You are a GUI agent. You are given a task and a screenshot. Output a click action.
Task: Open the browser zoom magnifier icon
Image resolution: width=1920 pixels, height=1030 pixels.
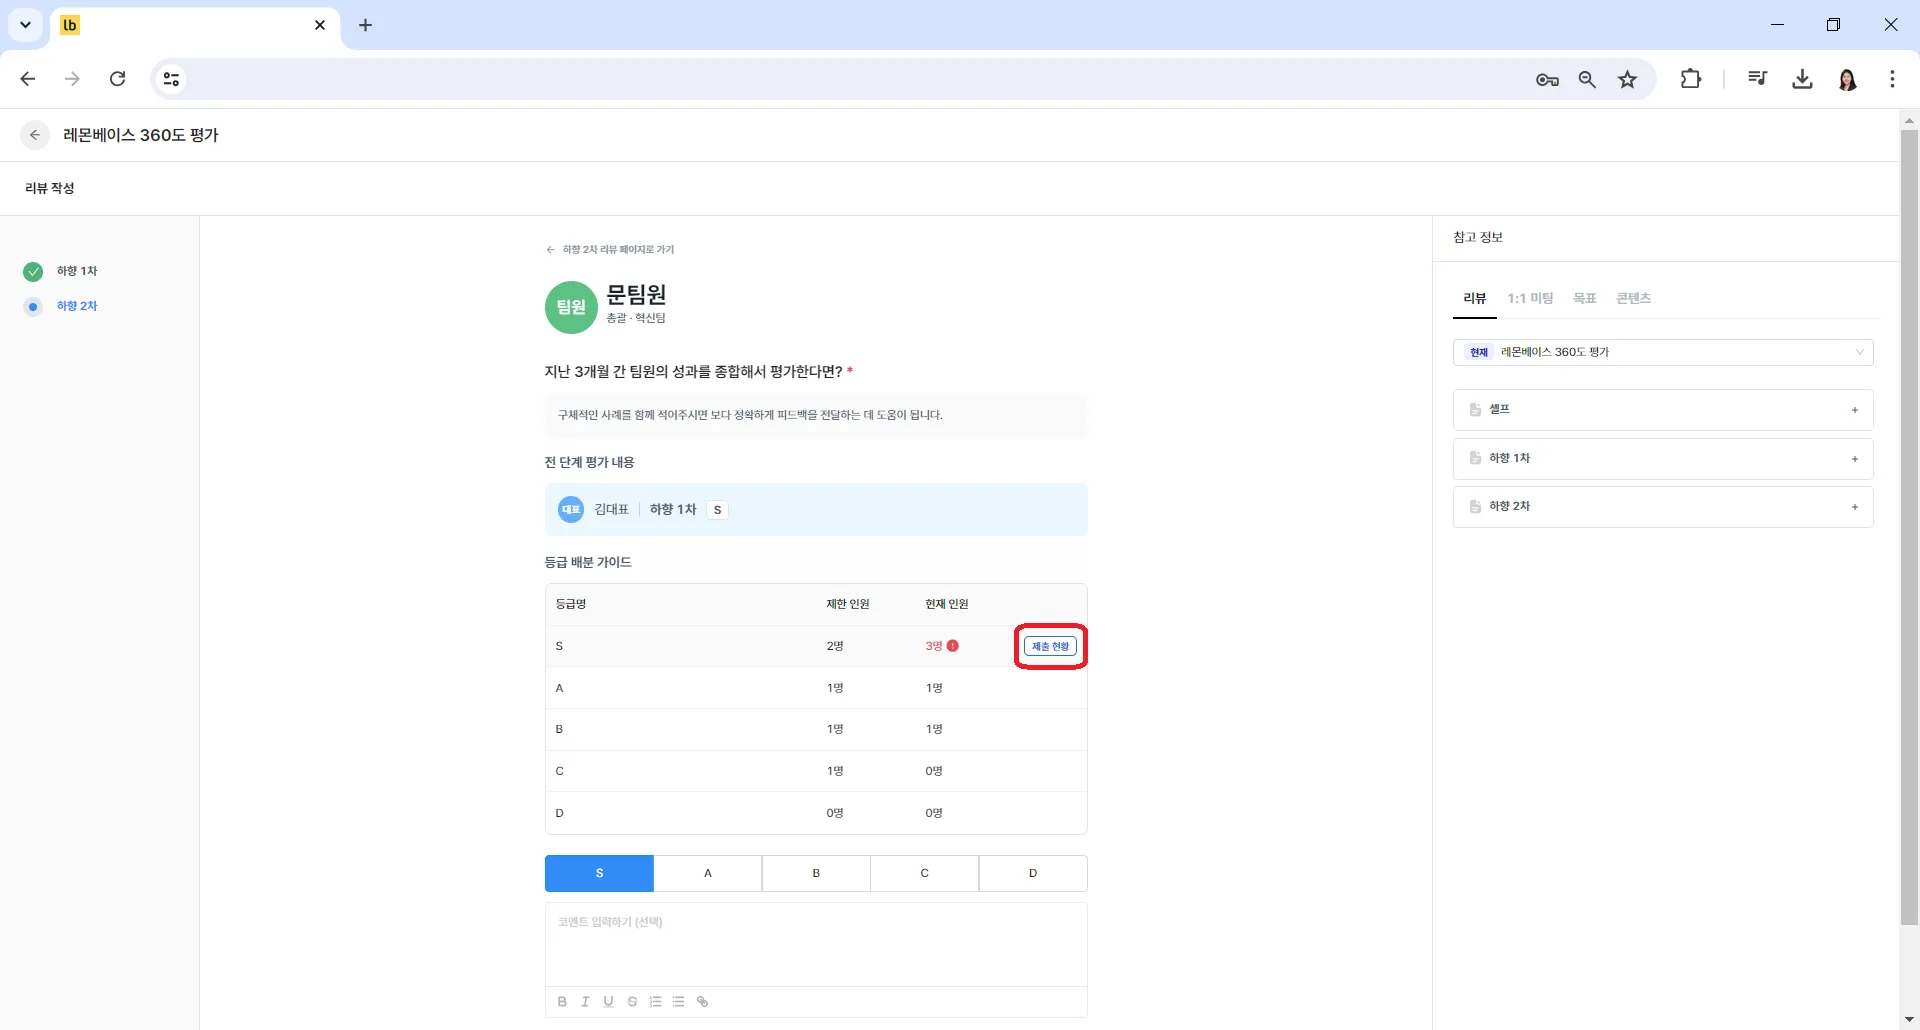click(1587, 79)
